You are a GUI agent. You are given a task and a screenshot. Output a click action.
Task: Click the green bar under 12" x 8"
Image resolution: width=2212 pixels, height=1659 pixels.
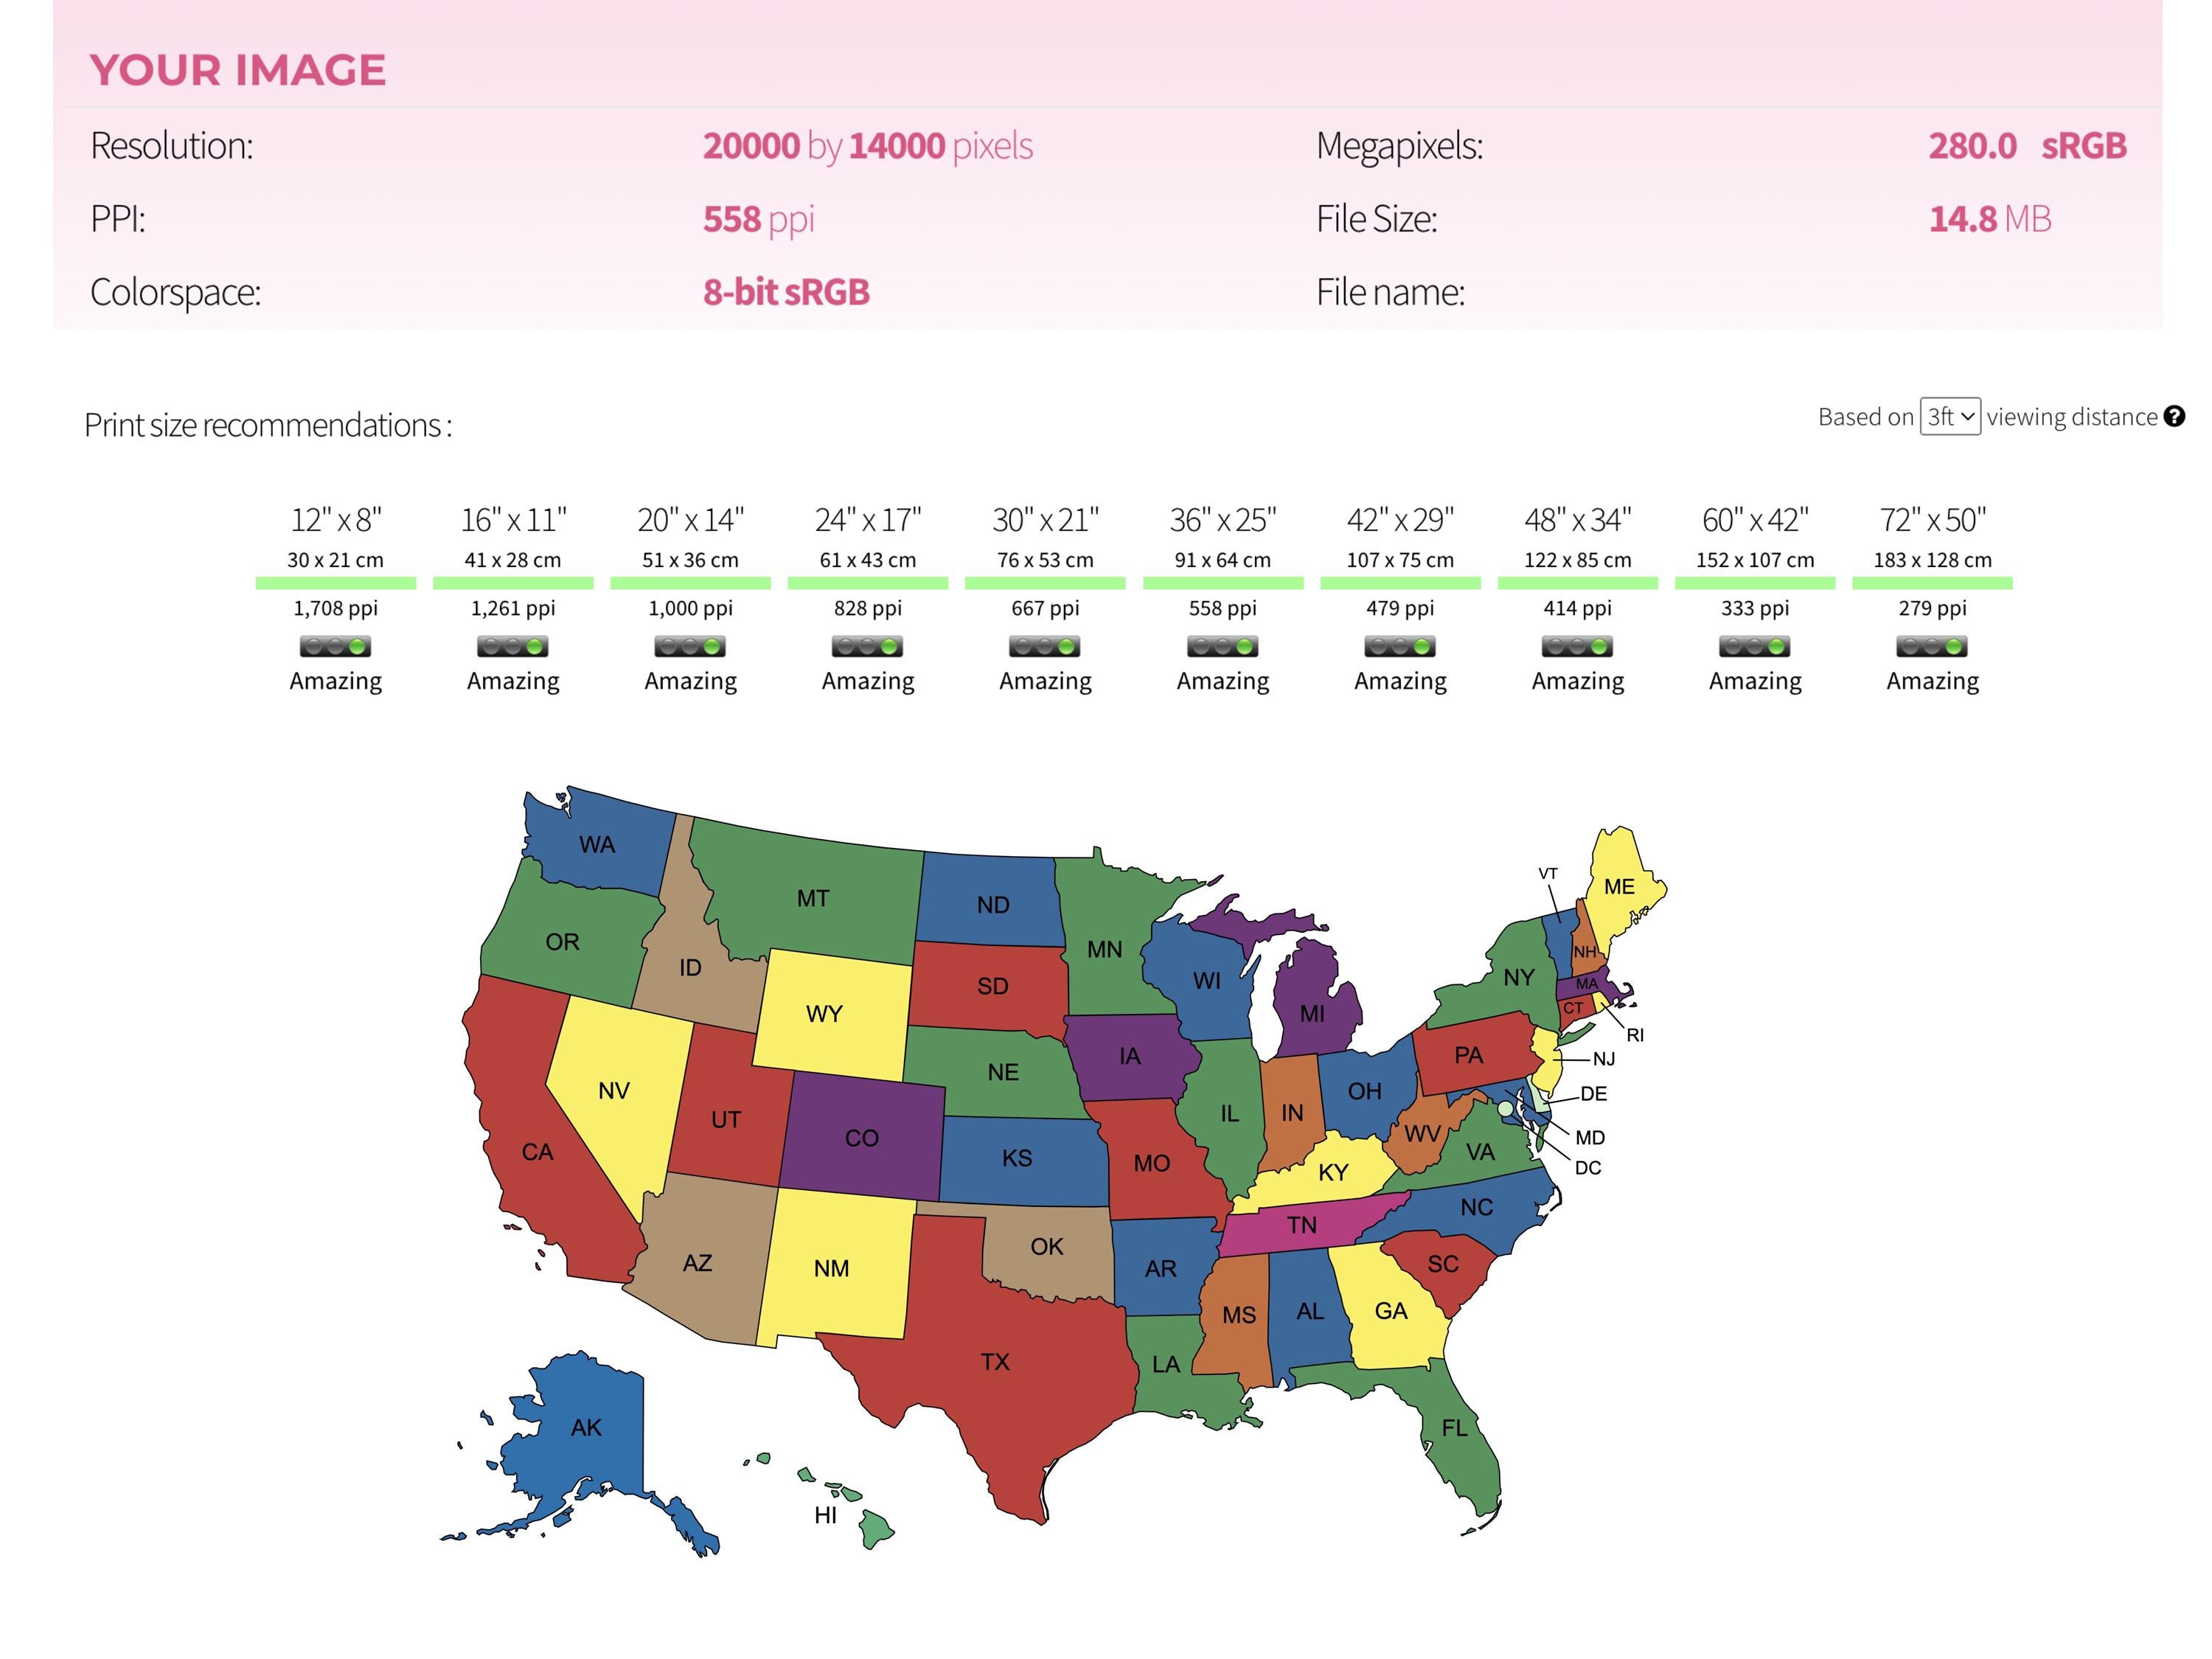tap(335, 583)
